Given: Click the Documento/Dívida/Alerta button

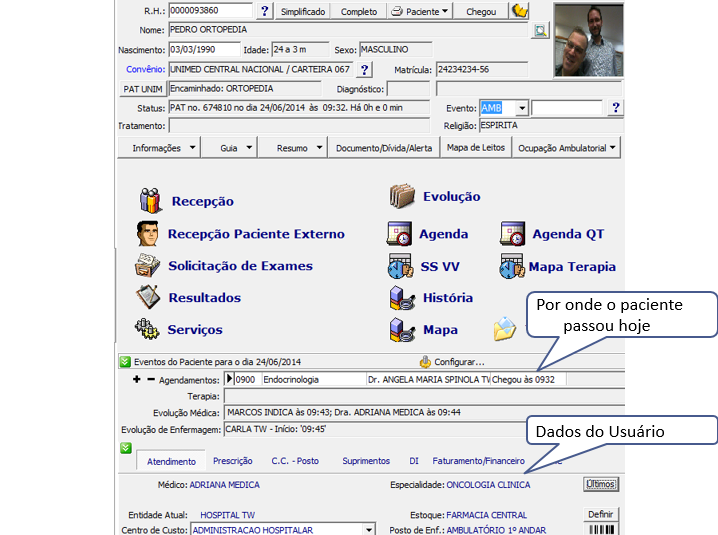Looking at the screenshot, I should (x=384, y=148).
